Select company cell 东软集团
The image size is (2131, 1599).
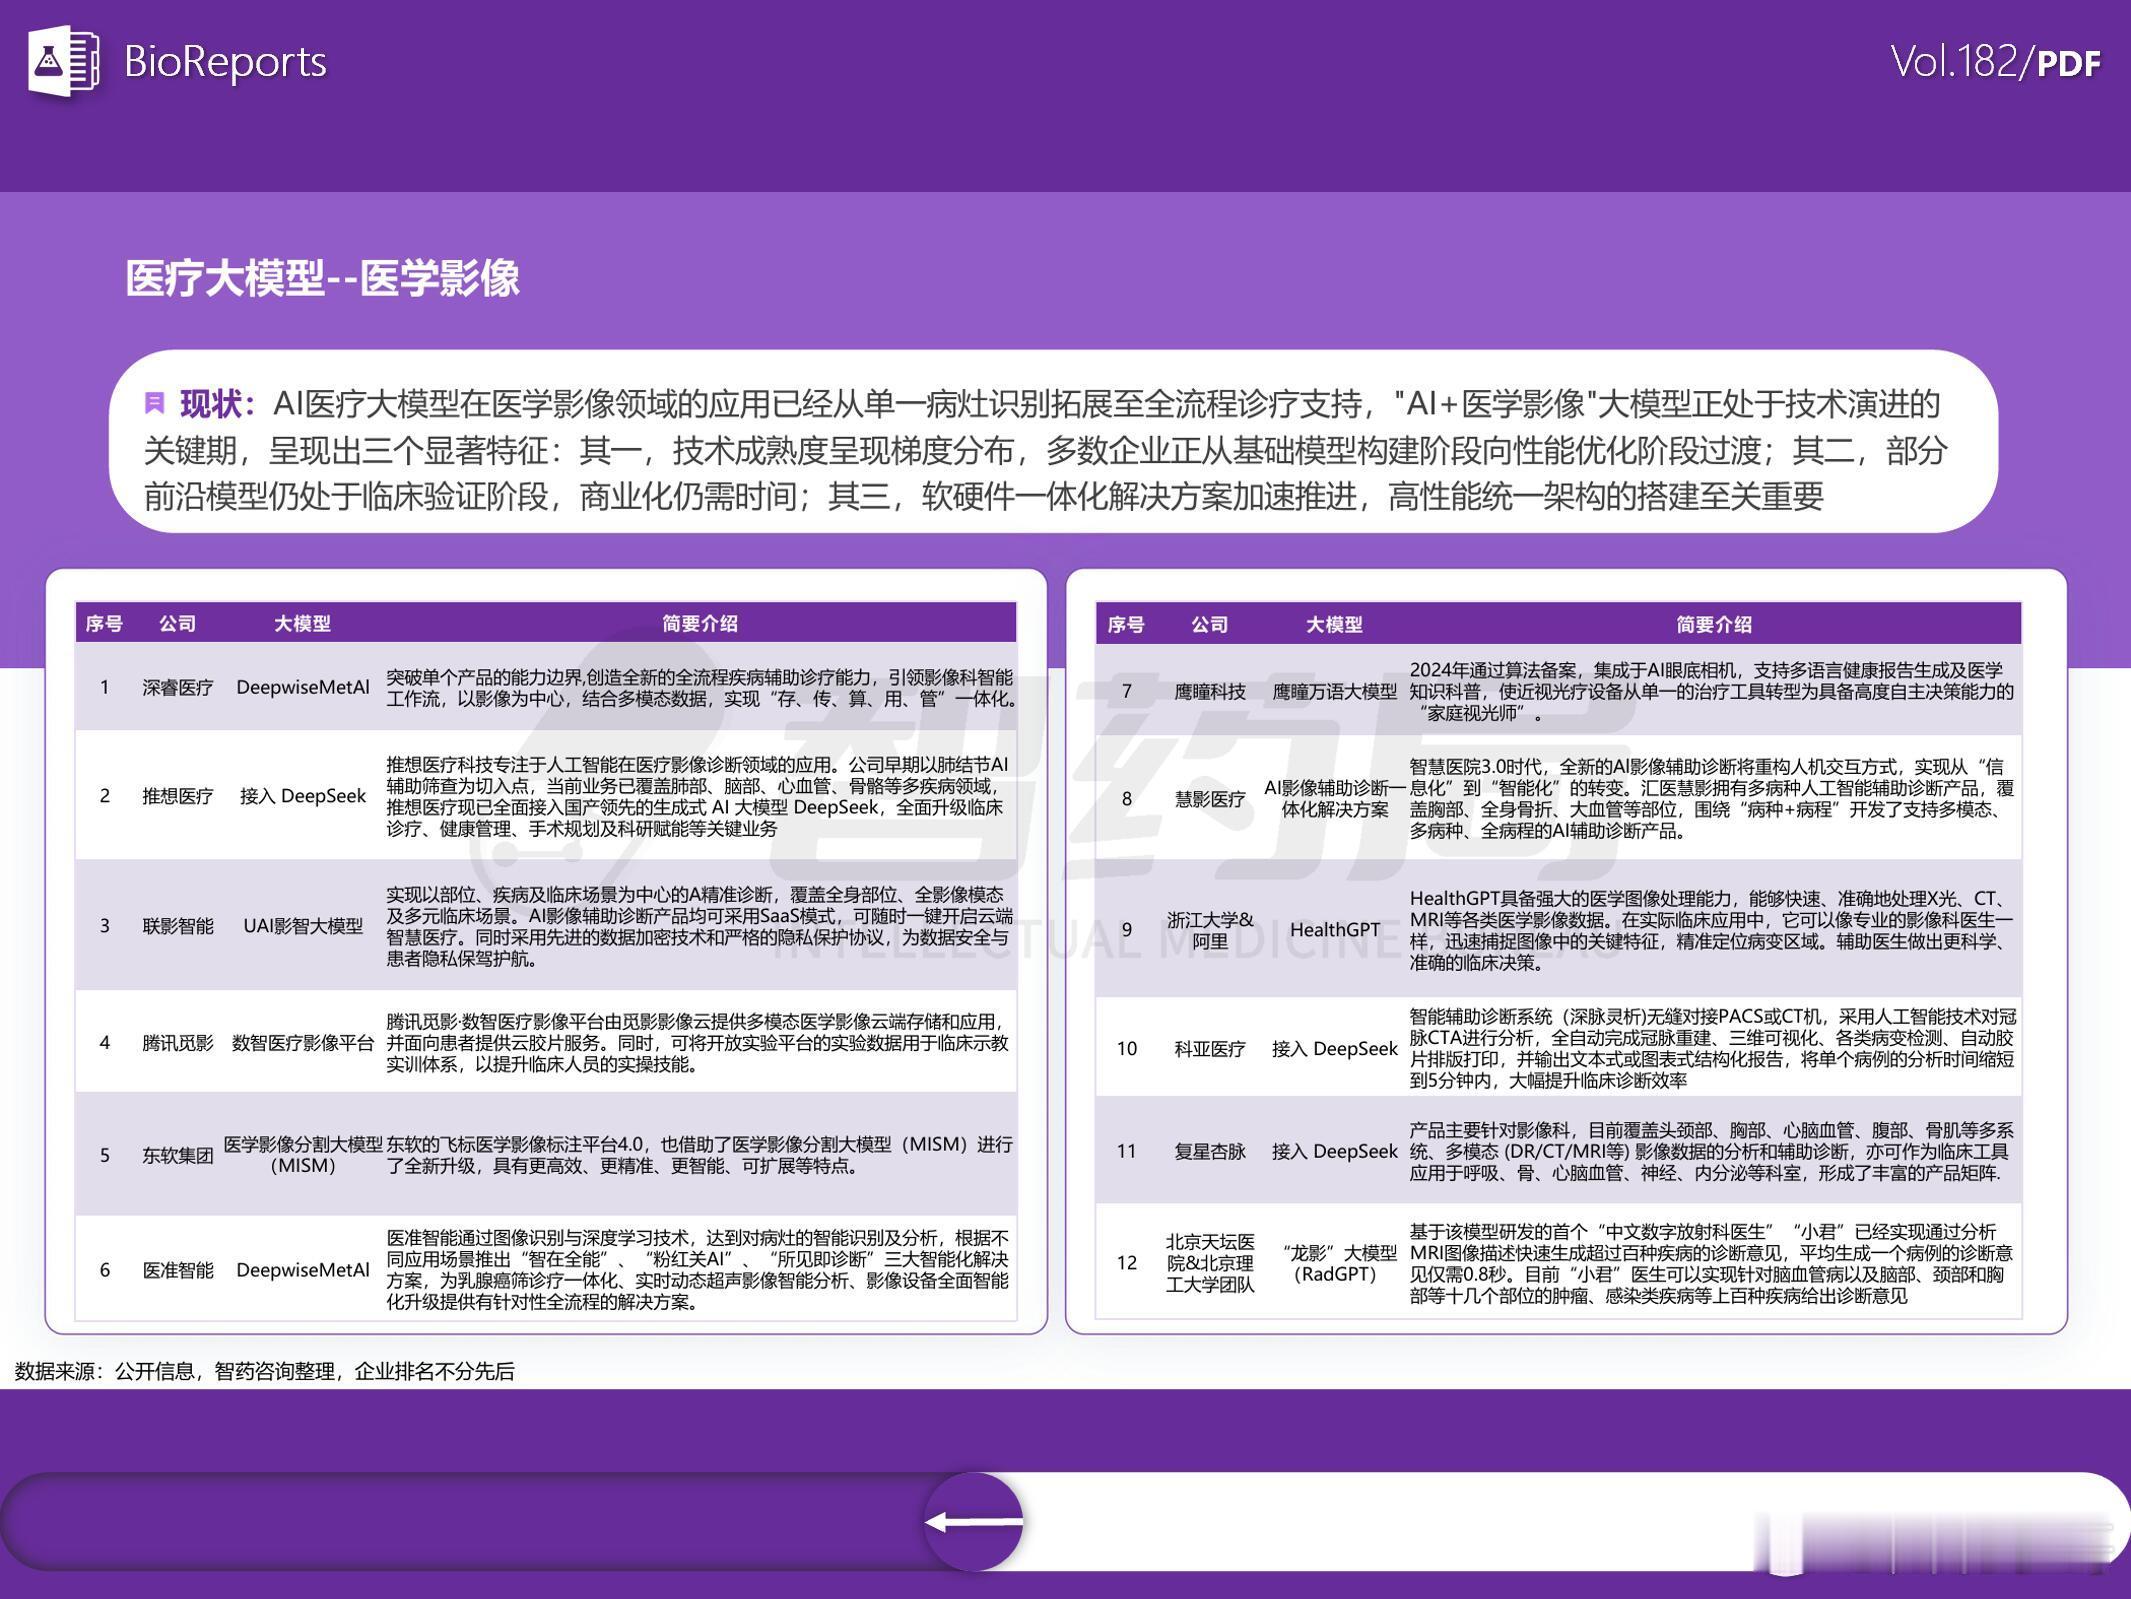[177, 1155]
